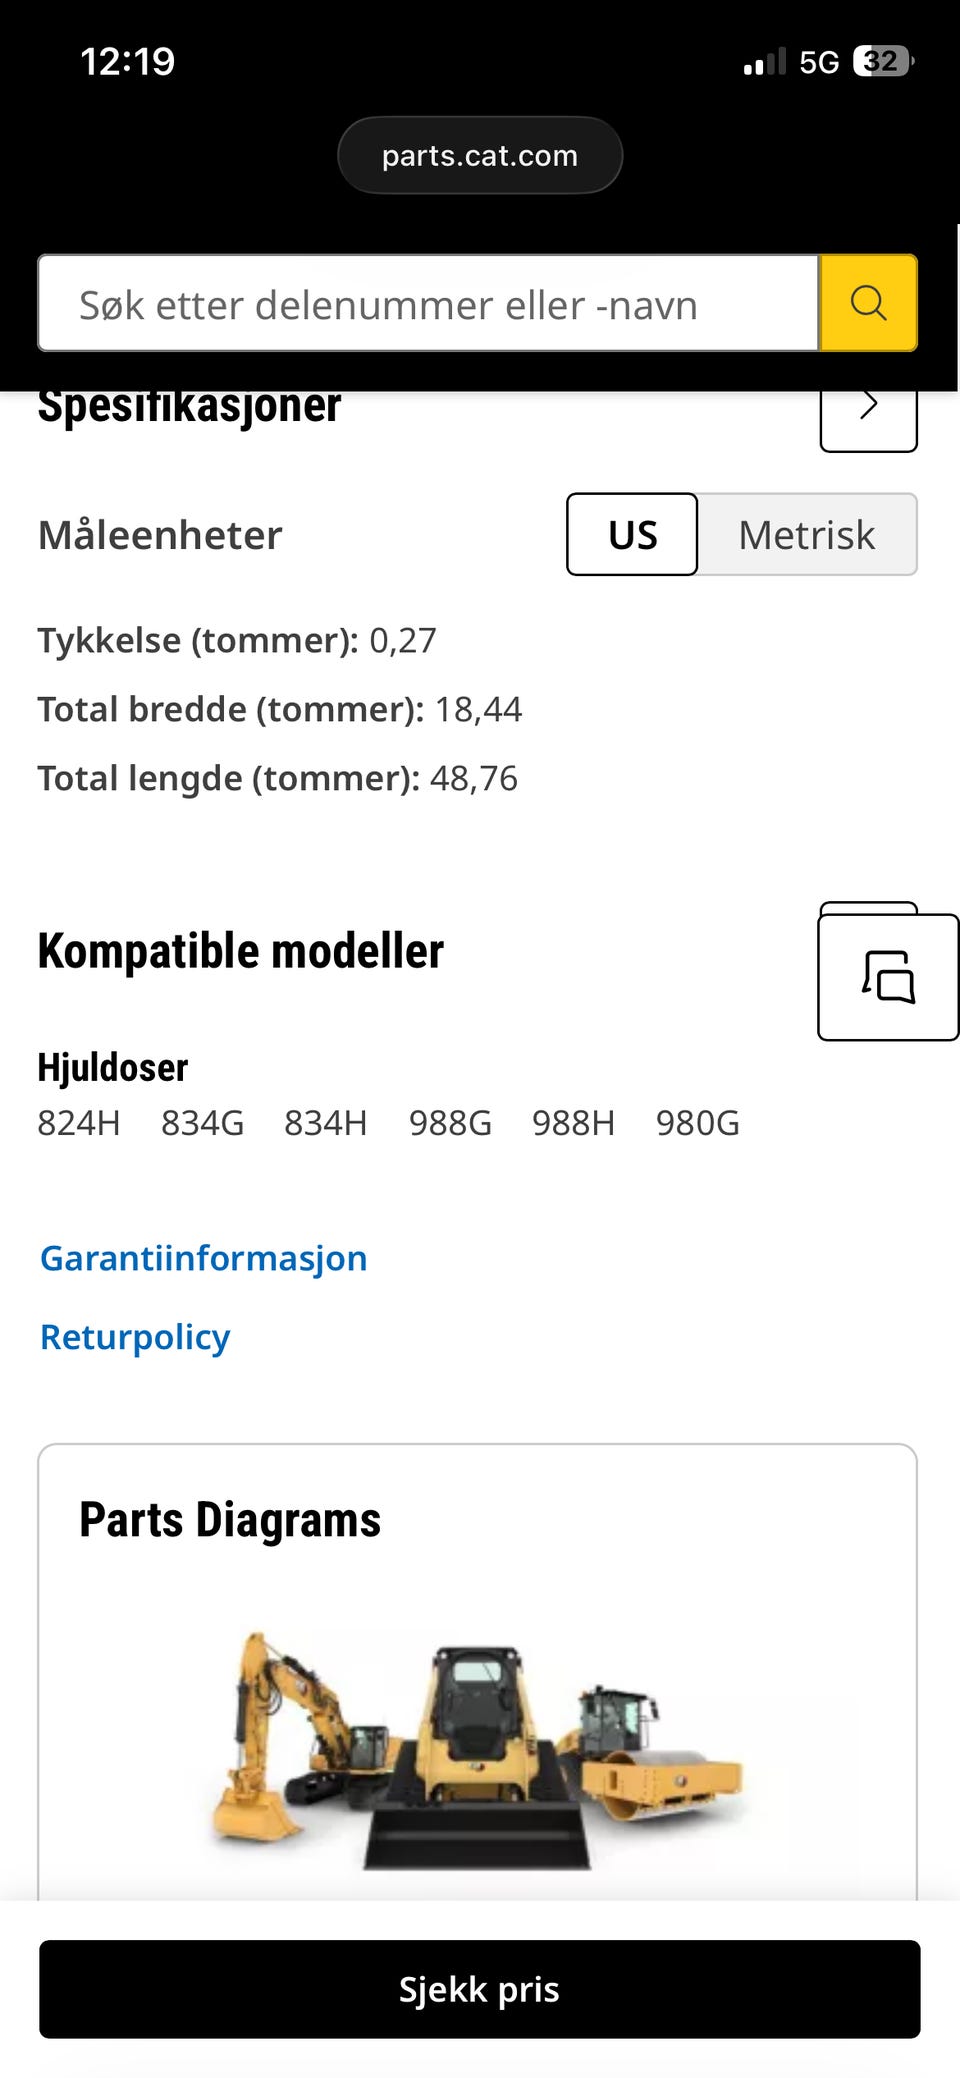Select the 834H compatible model
Image resolution: width=960 pixels, height=2078 pixels.
click(x=325, y=1124)
